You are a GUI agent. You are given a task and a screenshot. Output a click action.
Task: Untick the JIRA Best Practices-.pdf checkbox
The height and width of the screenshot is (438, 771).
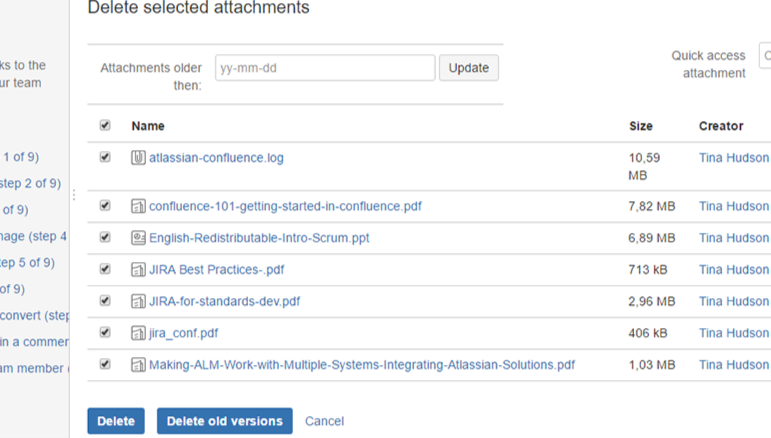point(105,270)
